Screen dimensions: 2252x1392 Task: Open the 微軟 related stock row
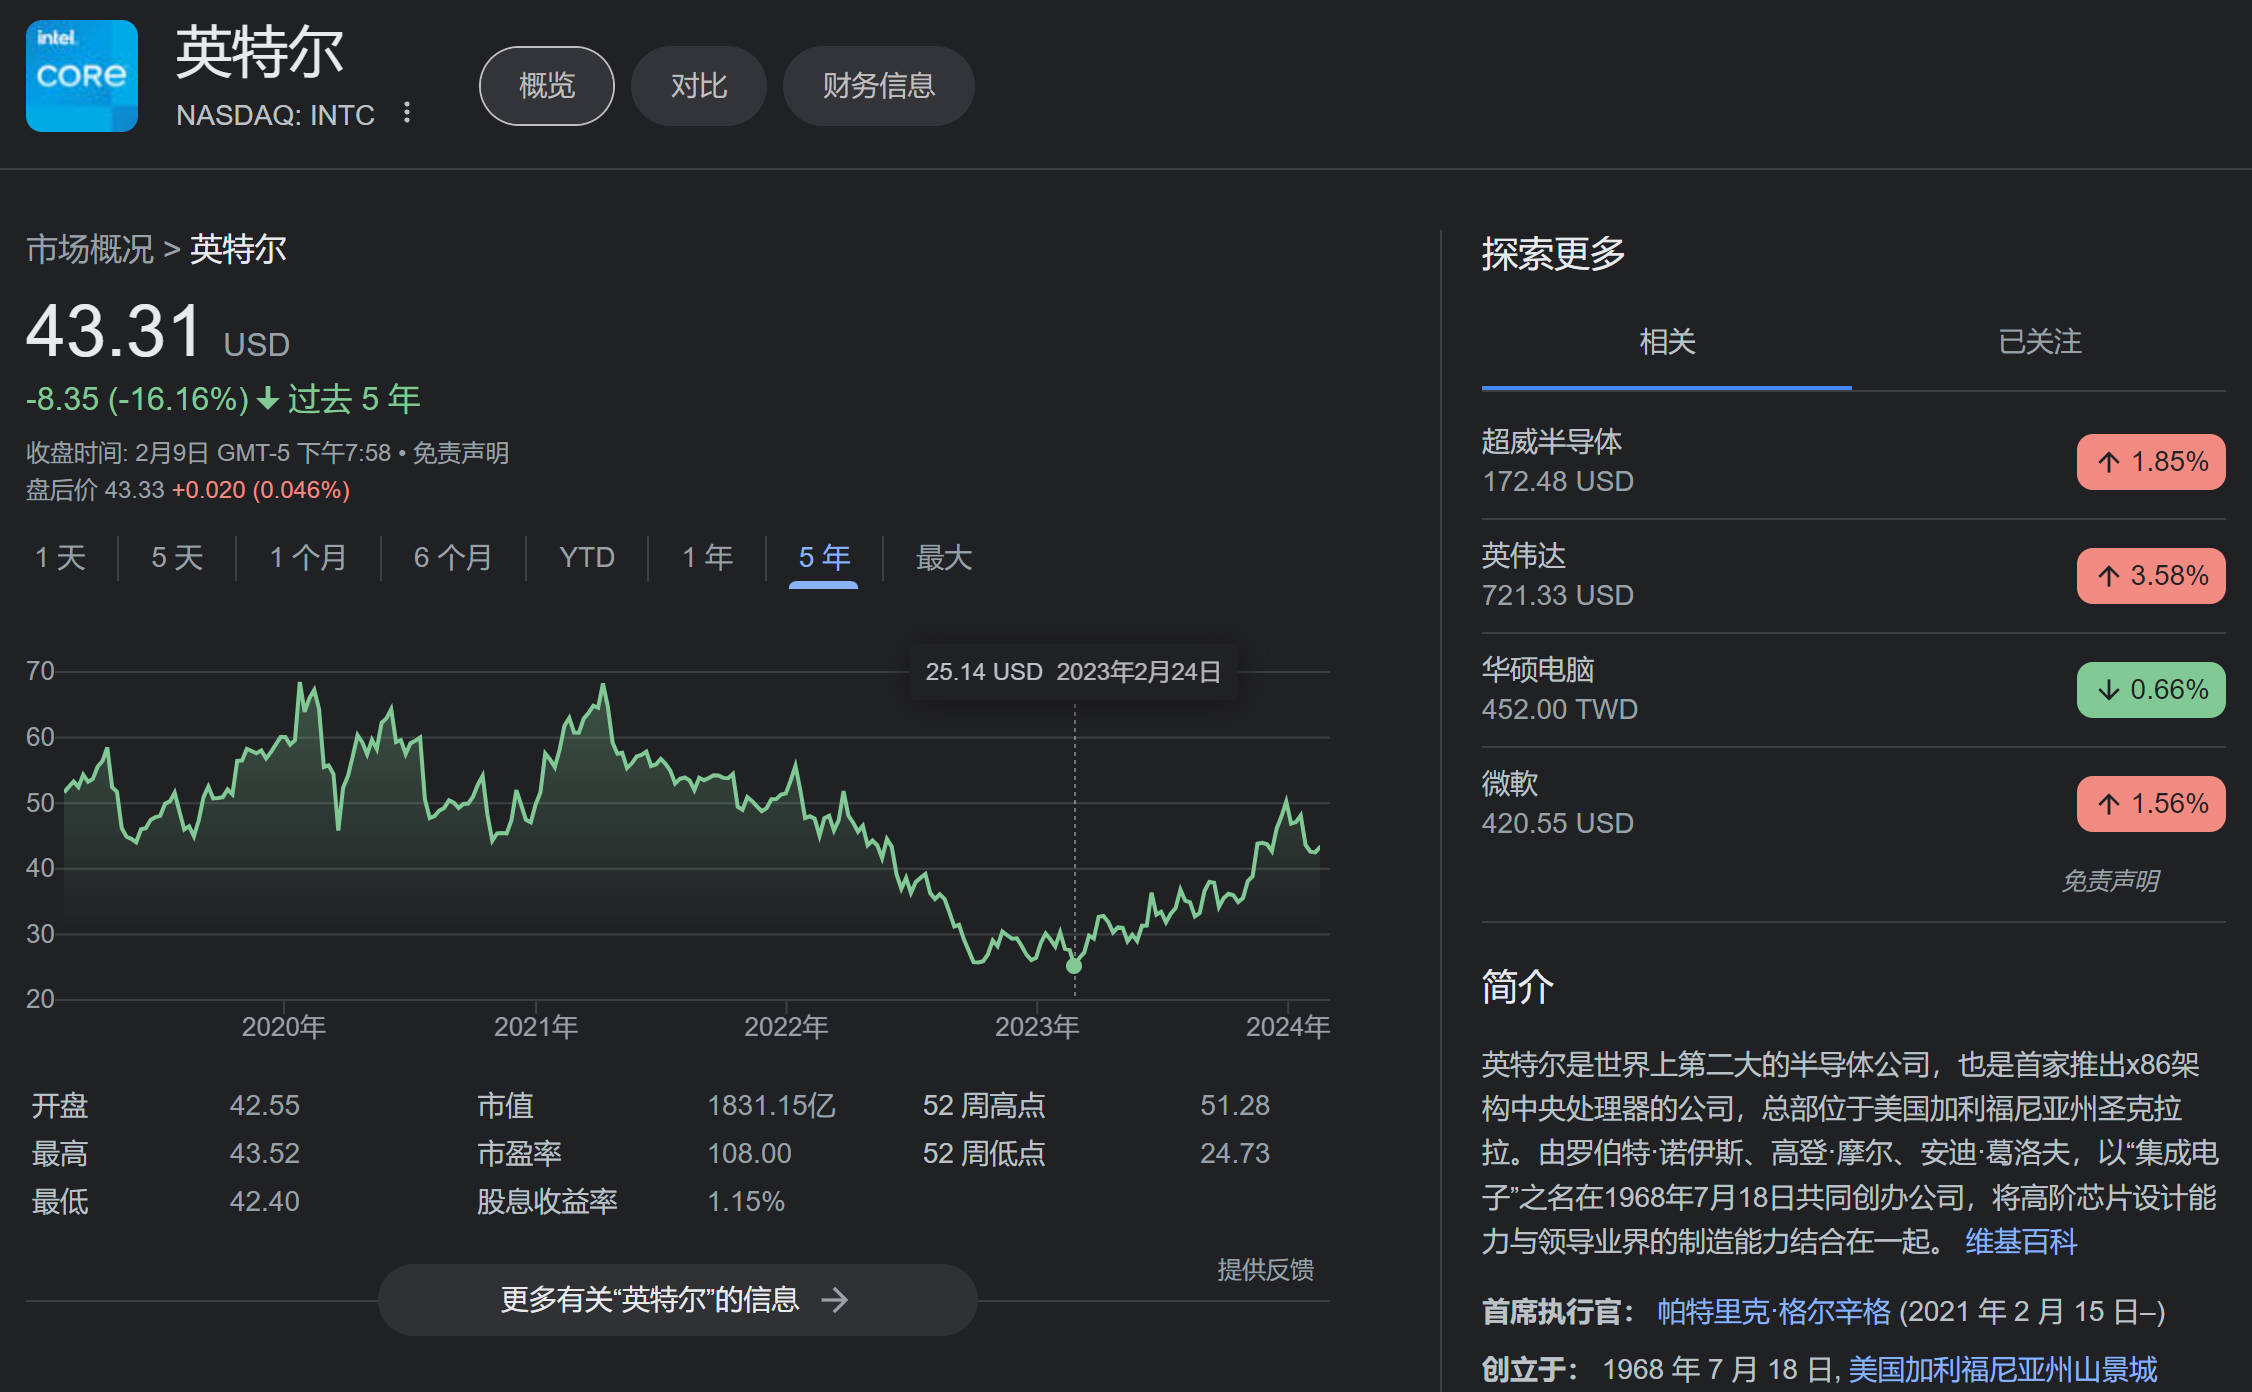1854,803
